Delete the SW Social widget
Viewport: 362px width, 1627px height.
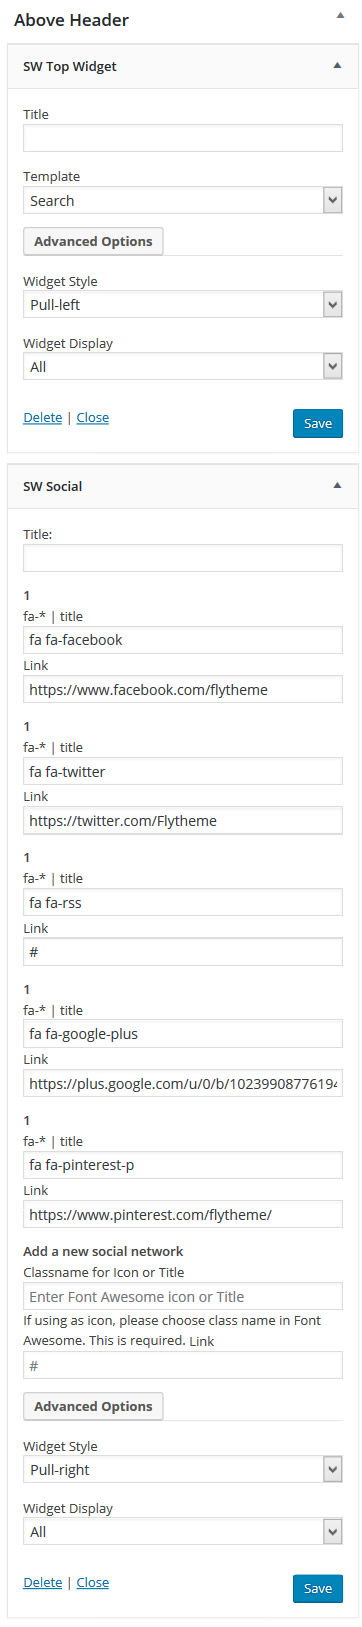pos(42,1582)
